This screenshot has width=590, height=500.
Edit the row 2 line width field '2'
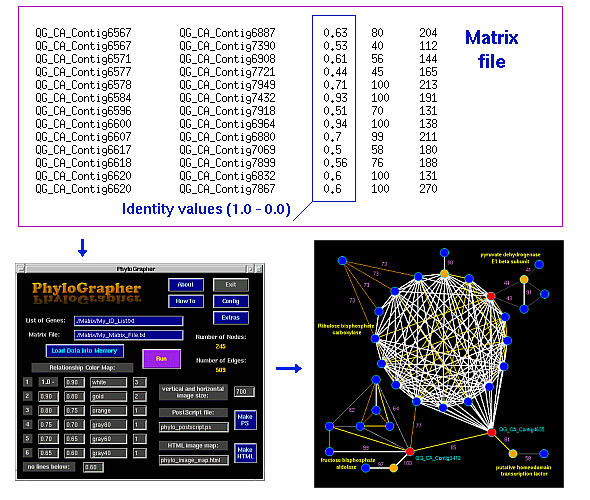tap(140, 397)
